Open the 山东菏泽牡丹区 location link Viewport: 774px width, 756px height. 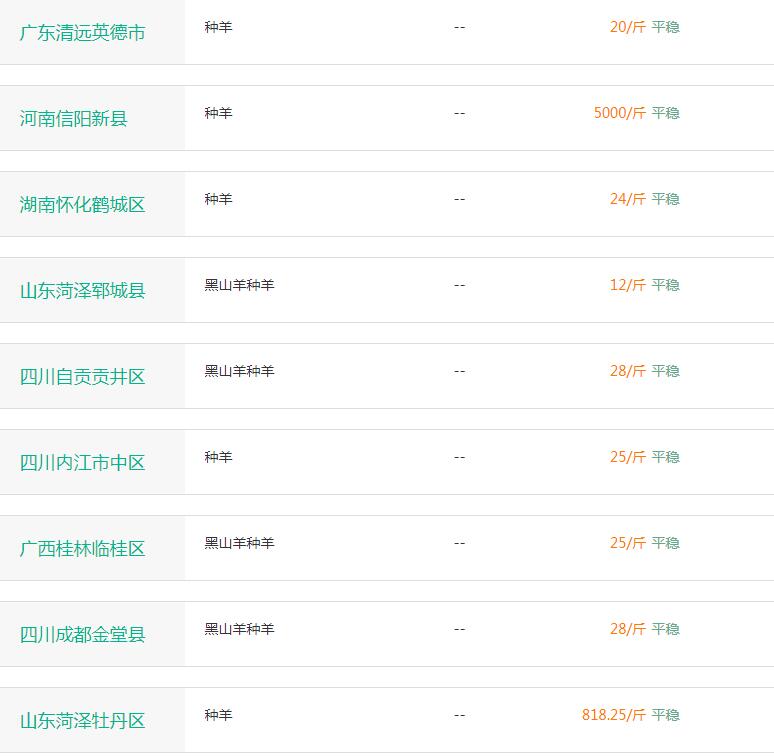tap(82, 720)
